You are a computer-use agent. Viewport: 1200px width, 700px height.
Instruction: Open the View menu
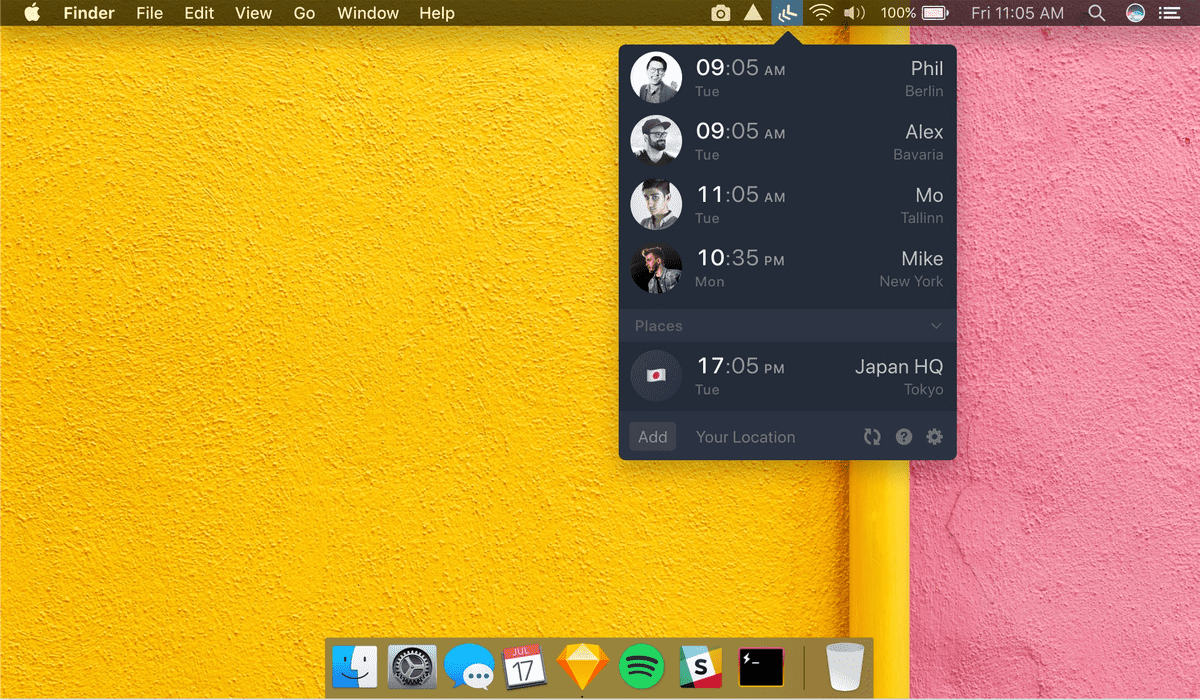pos(253,13)
